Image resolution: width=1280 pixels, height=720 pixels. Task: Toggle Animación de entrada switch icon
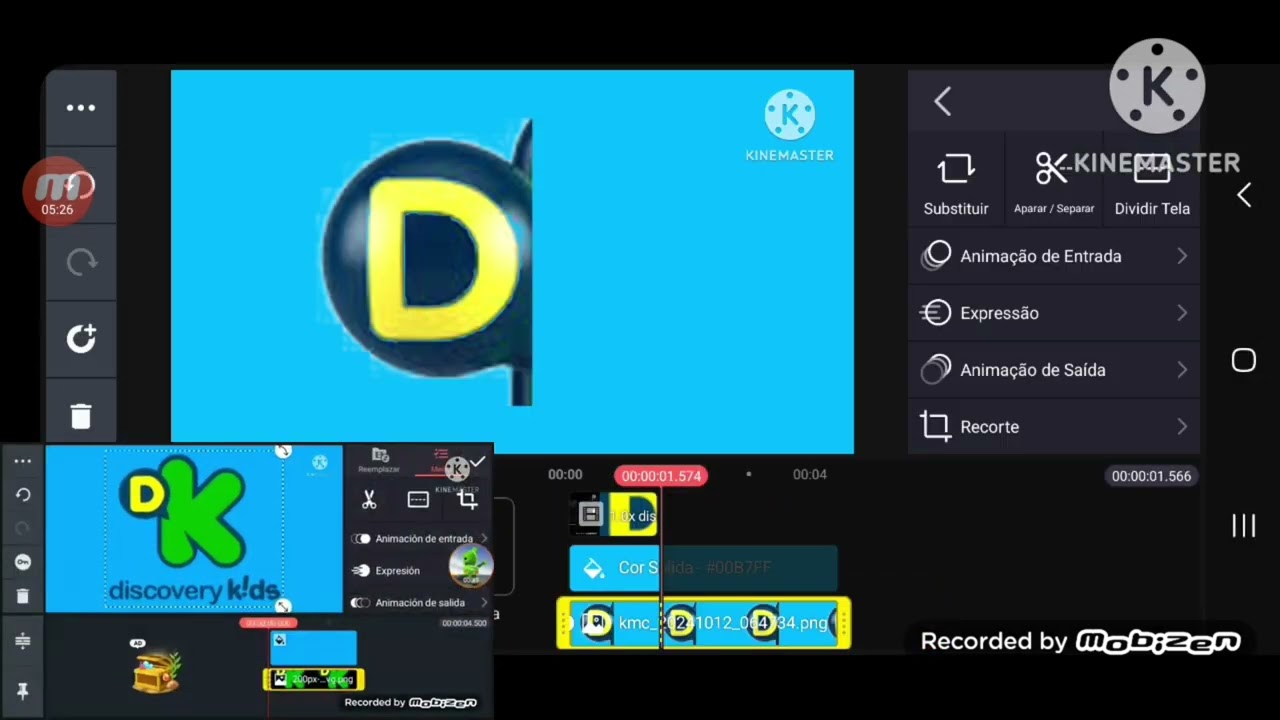click(x=361, y=539)
